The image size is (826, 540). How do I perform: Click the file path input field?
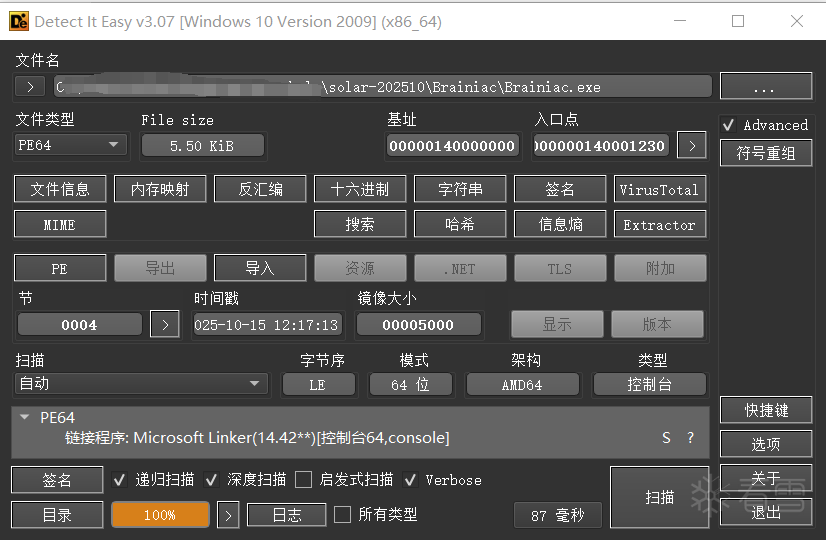tap(383, 86)
